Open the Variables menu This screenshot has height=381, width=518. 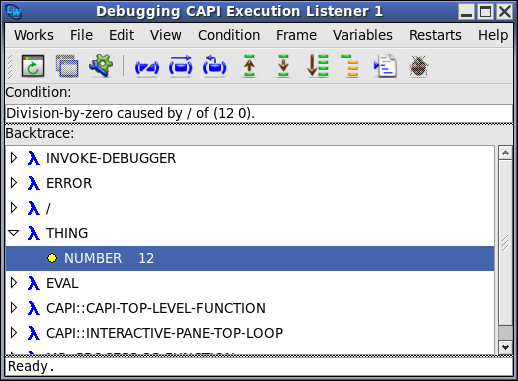pyautogui.click(x=363, y=35)
